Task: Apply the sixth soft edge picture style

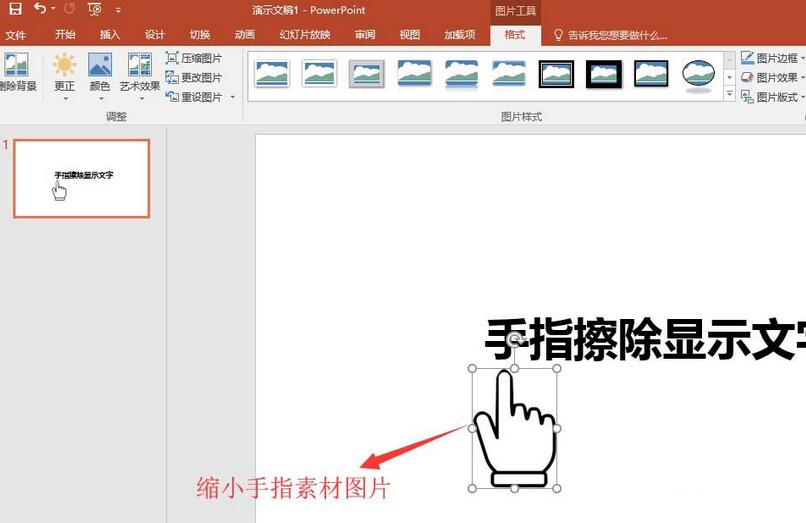Action: 508,74
